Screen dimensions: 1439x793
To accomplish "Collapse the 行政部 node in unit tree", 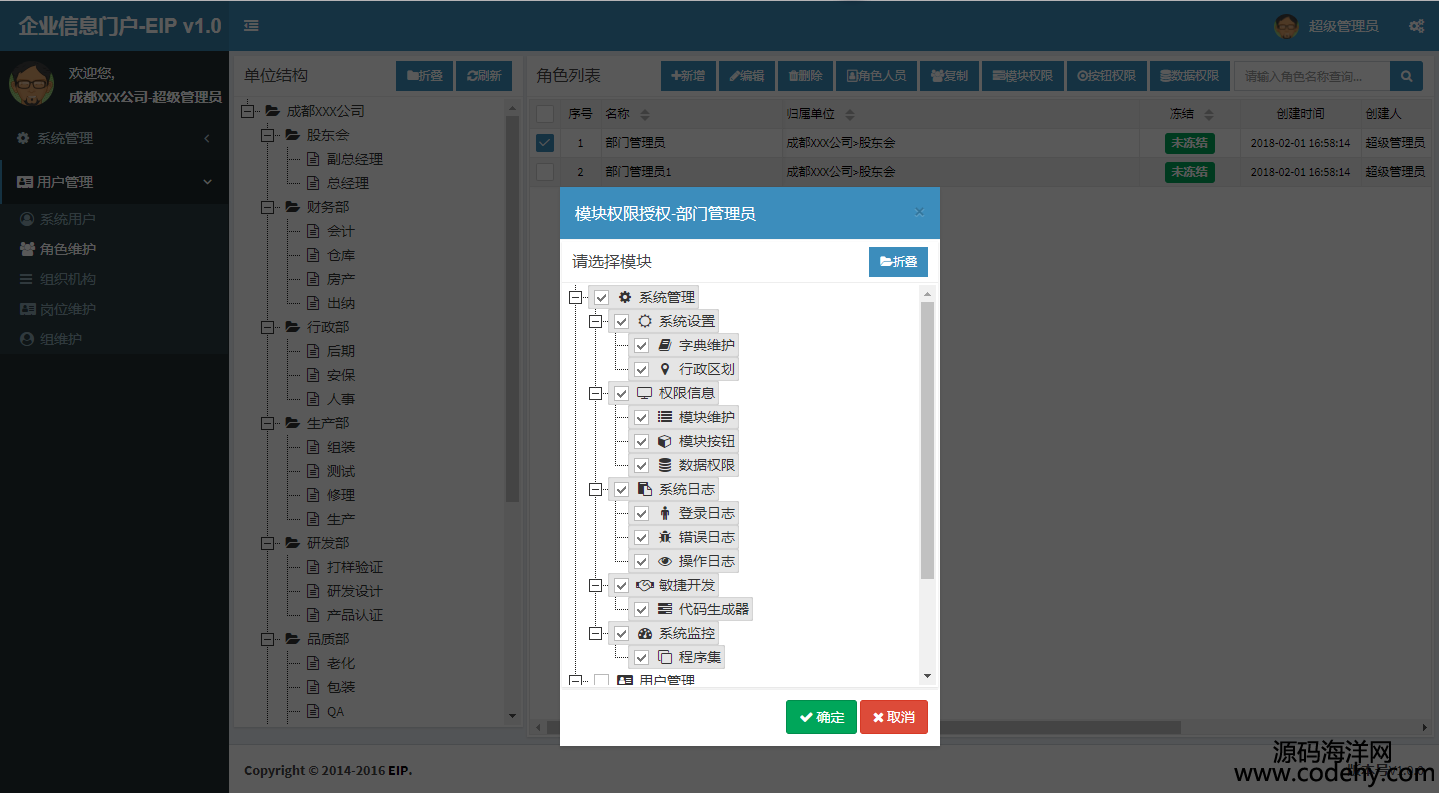I will [x=267, y=327].
